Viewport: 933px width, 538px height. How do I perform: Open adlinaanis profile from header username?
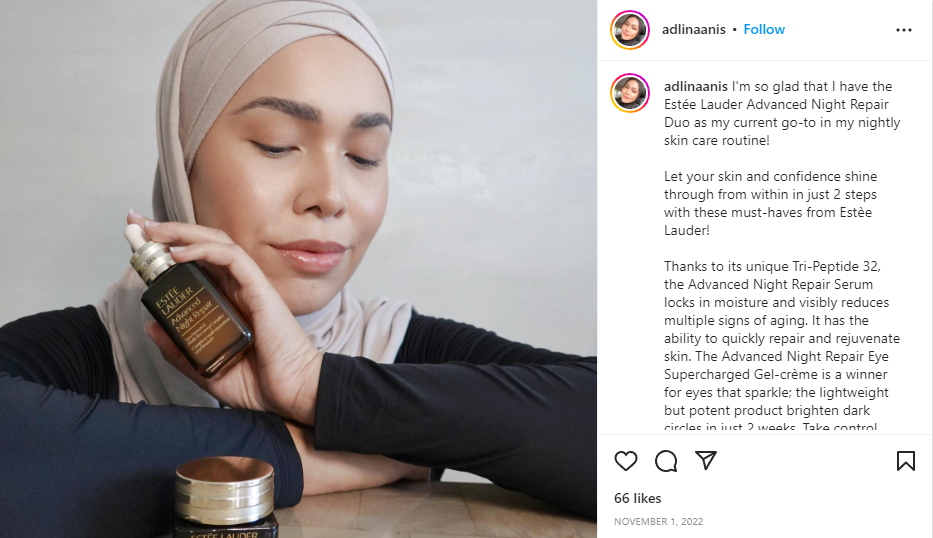click(x=694, y=29)
